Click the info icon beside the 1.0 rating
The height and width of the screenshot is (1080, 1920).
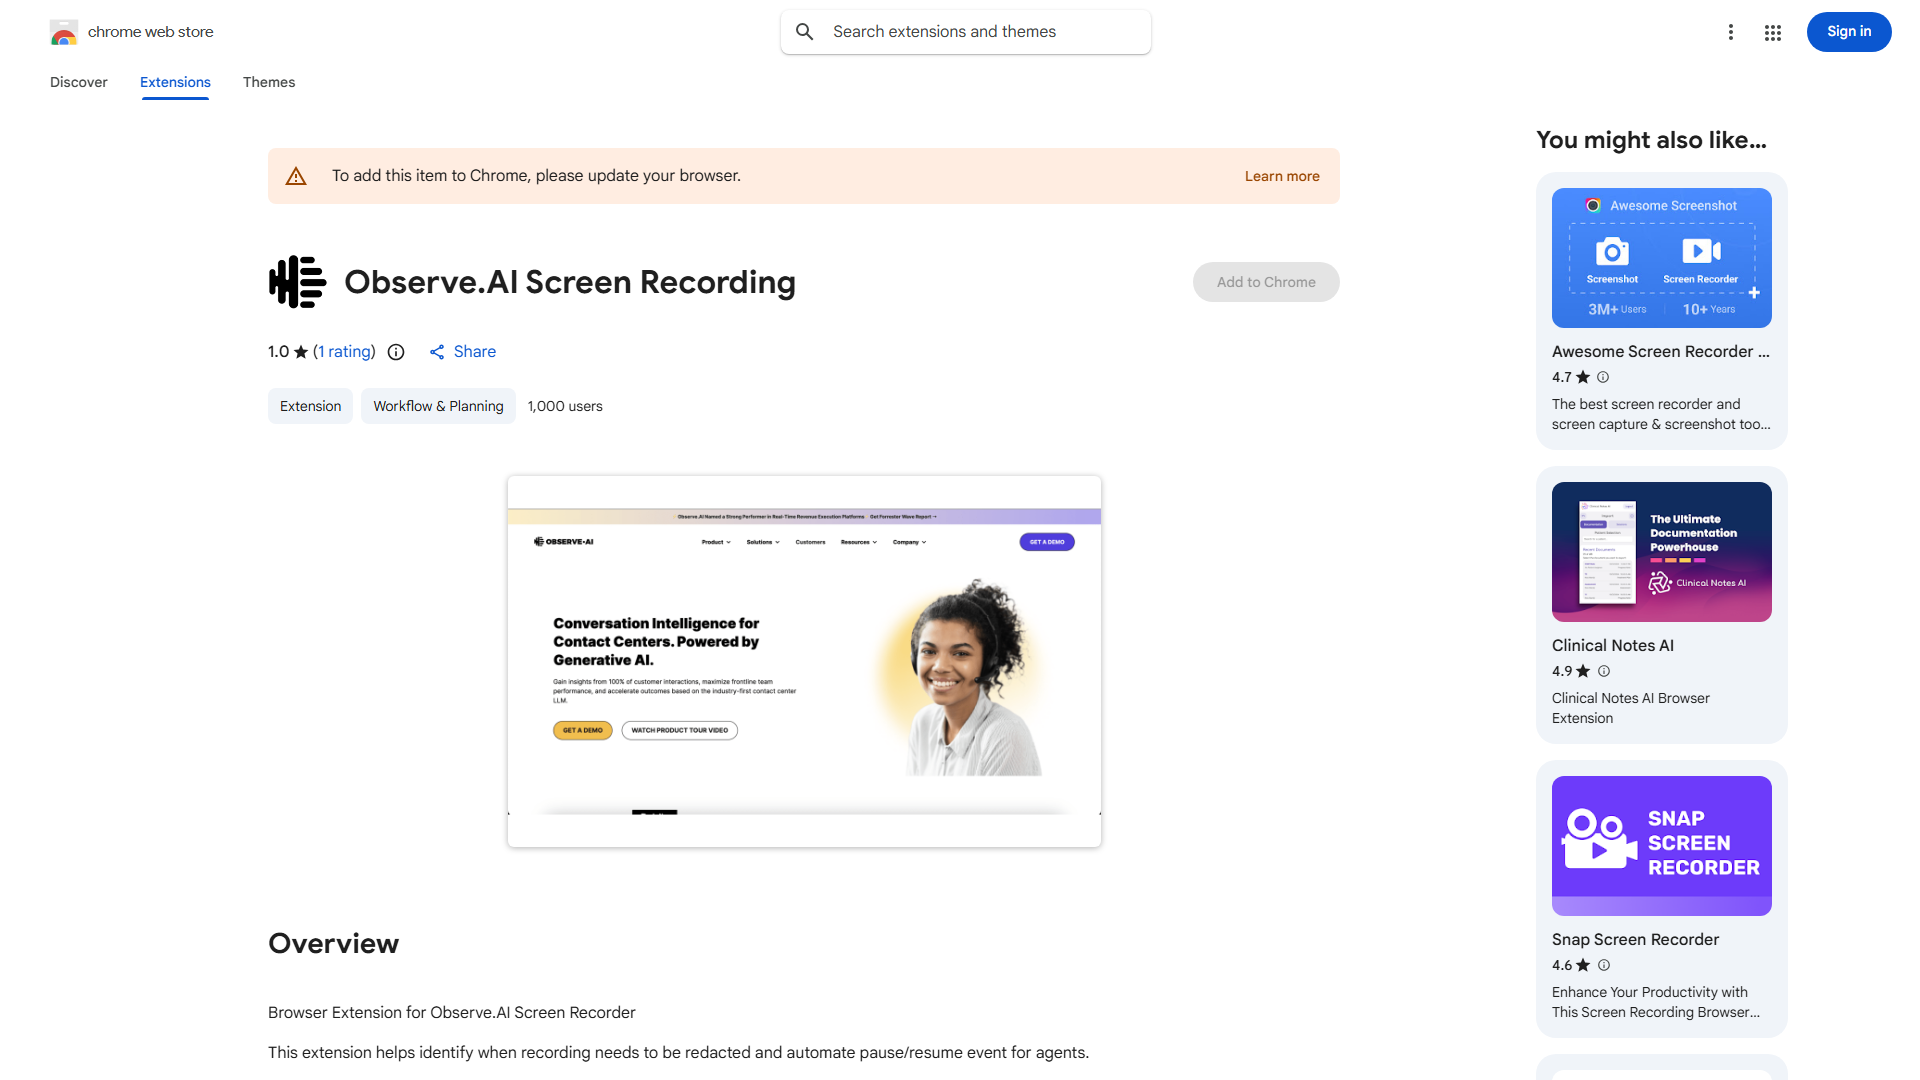click(396, 352)
